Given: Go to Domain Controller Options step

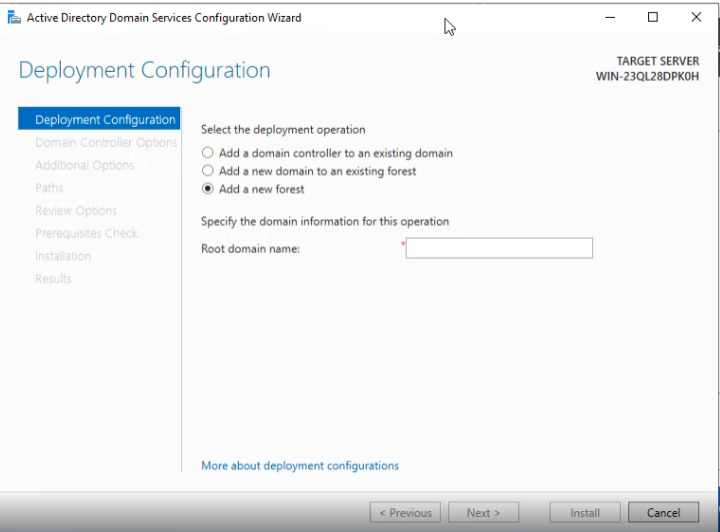Looking at the screenshot, I should pyautogui.click(x=106, y=142).
